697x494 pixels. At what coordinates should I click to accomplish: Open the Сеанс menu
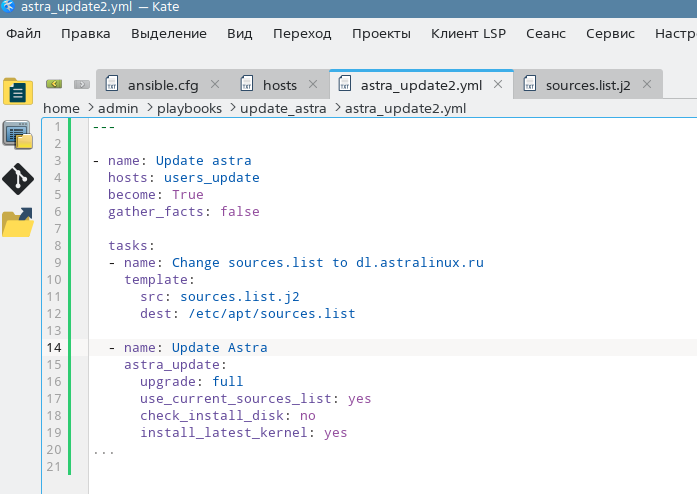[x=546, y=34]
